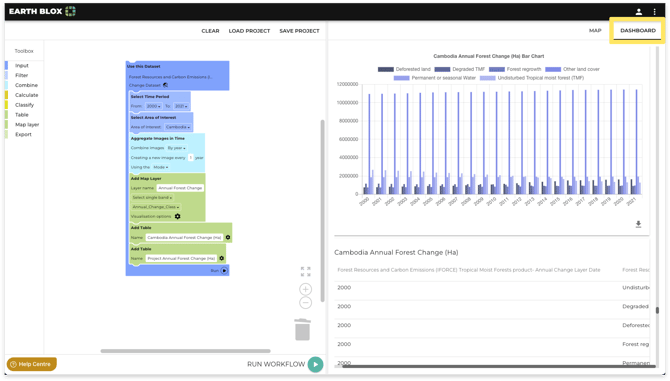The height and width of the screenshot is (381, 670).
Task: Open settings gear for Cambodia Annual Forest Change table
Action: 228,237
